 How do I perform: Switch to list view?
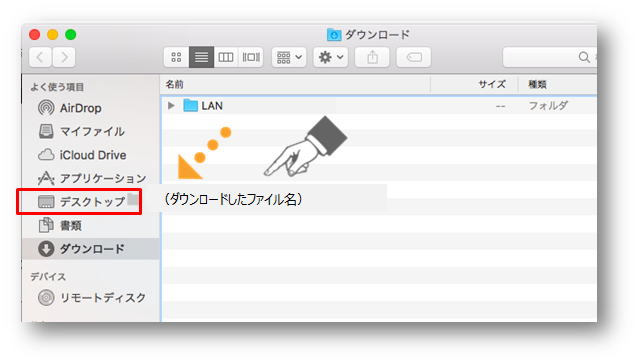201,57
